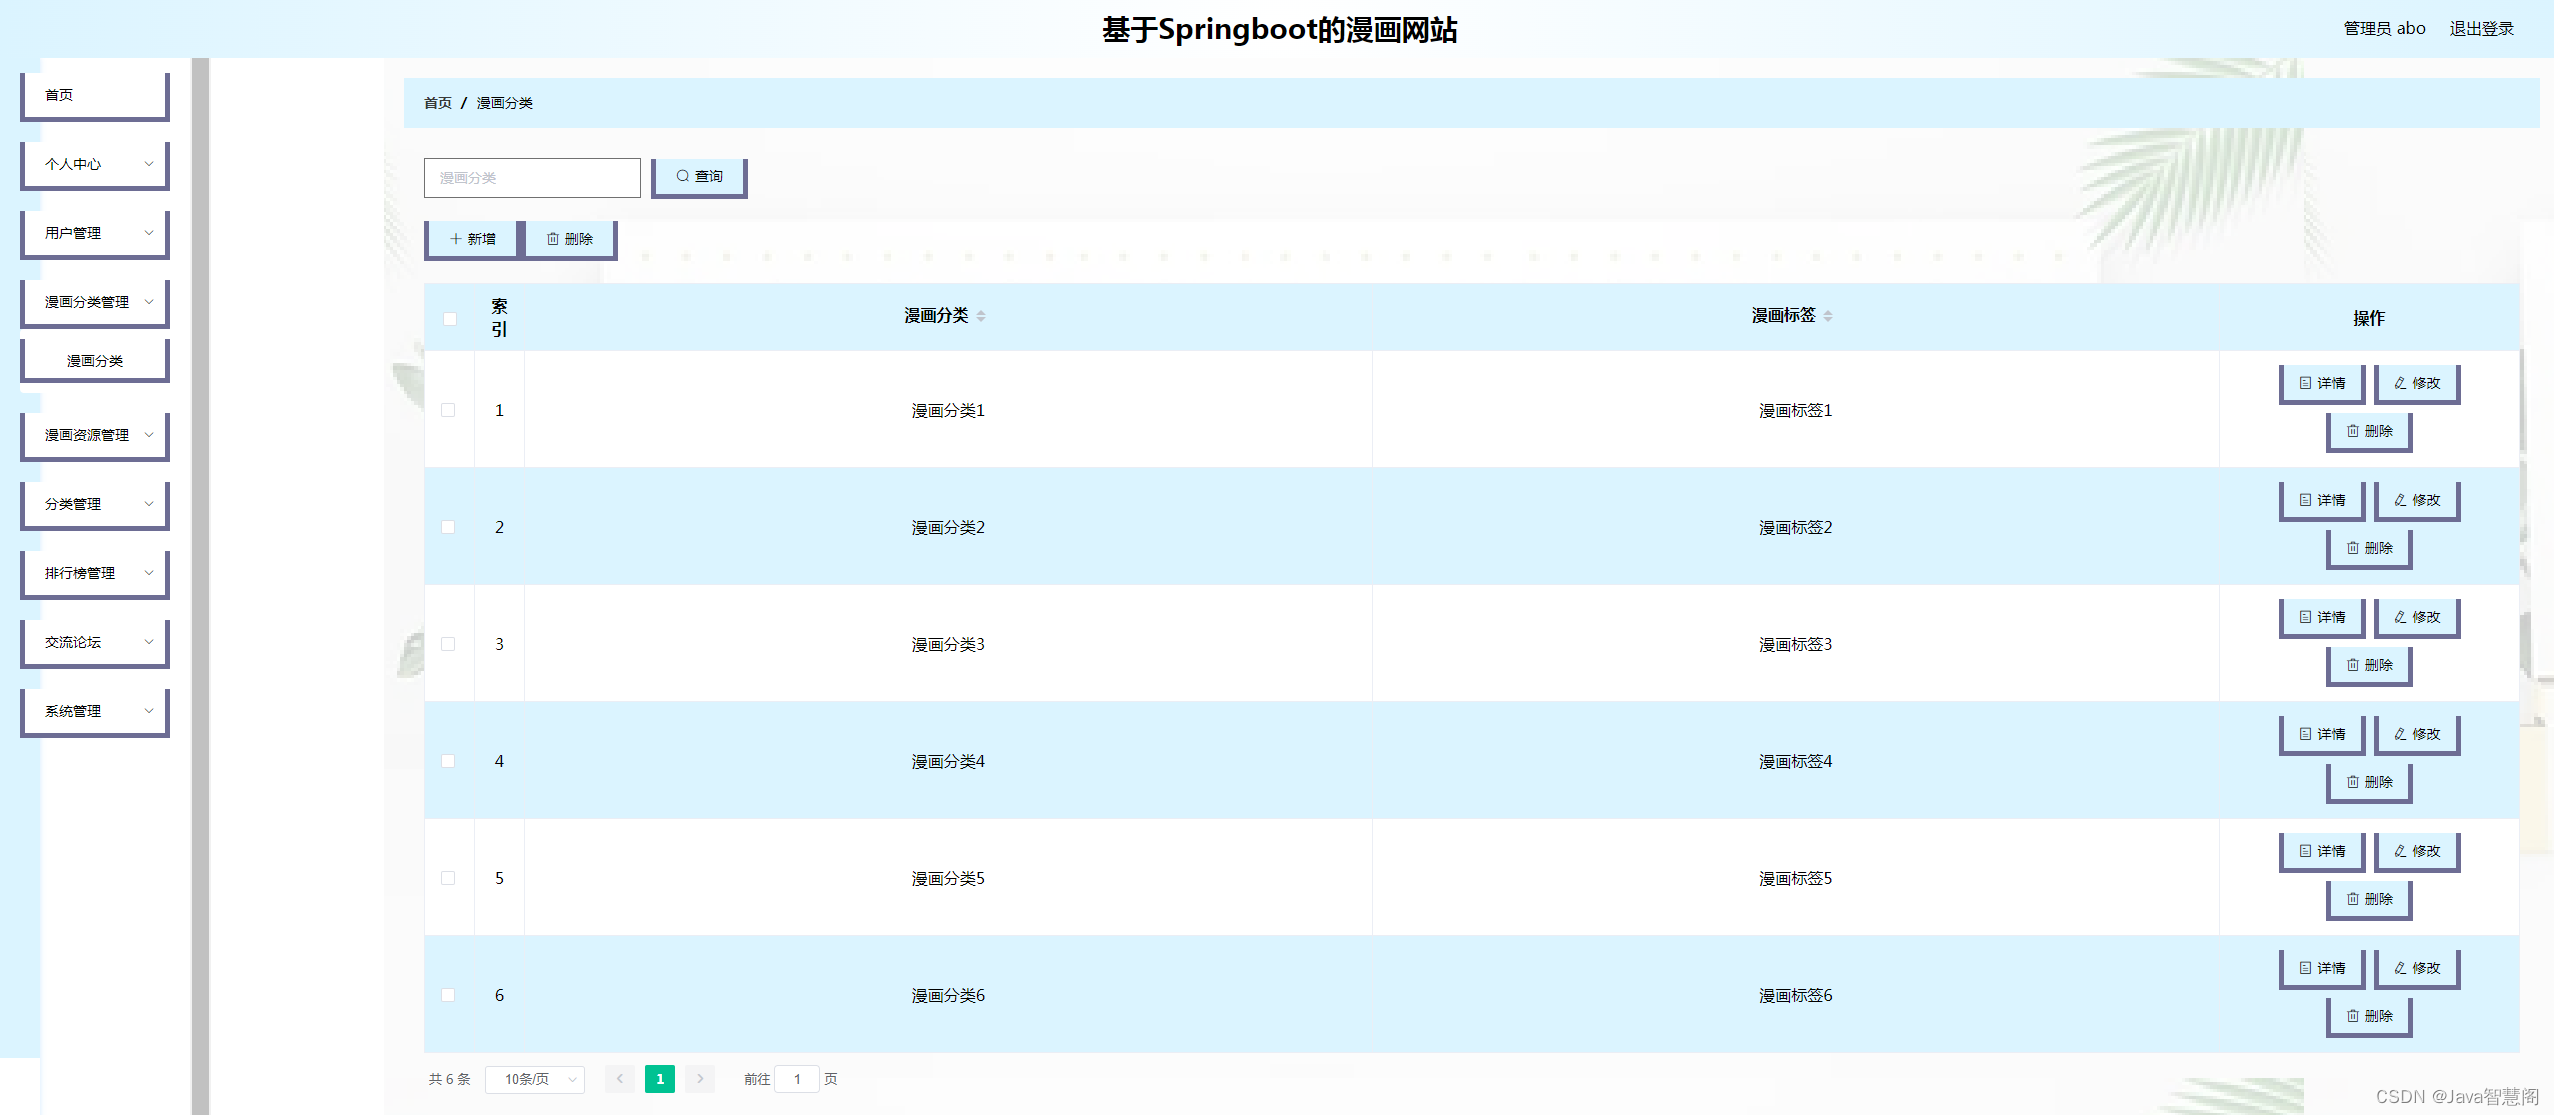Expand the 系统管理 sidebar menu
2554x1115 pixels.
pos(95,711)
